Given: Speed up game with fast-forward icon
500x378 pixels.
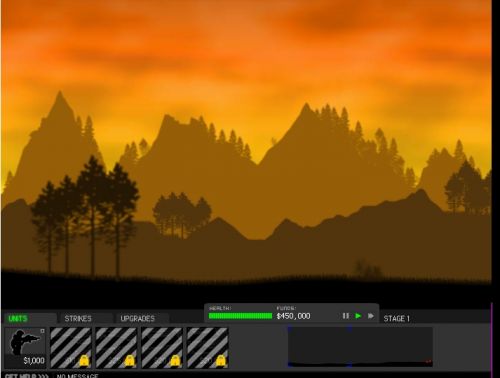Looking at the screenshot, I should coord(371,316).
